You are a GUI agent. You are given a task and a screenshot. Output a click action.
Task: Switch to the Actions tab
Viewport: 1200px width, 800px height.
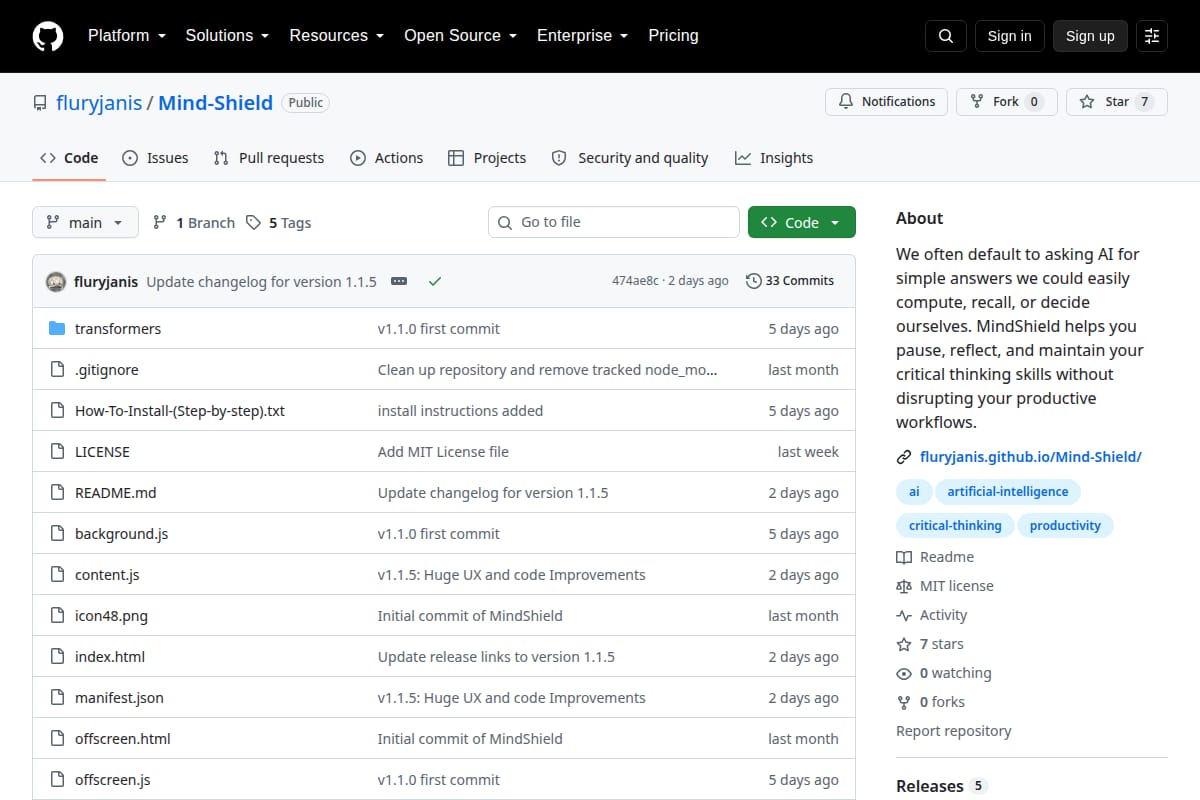pos(386,158)
